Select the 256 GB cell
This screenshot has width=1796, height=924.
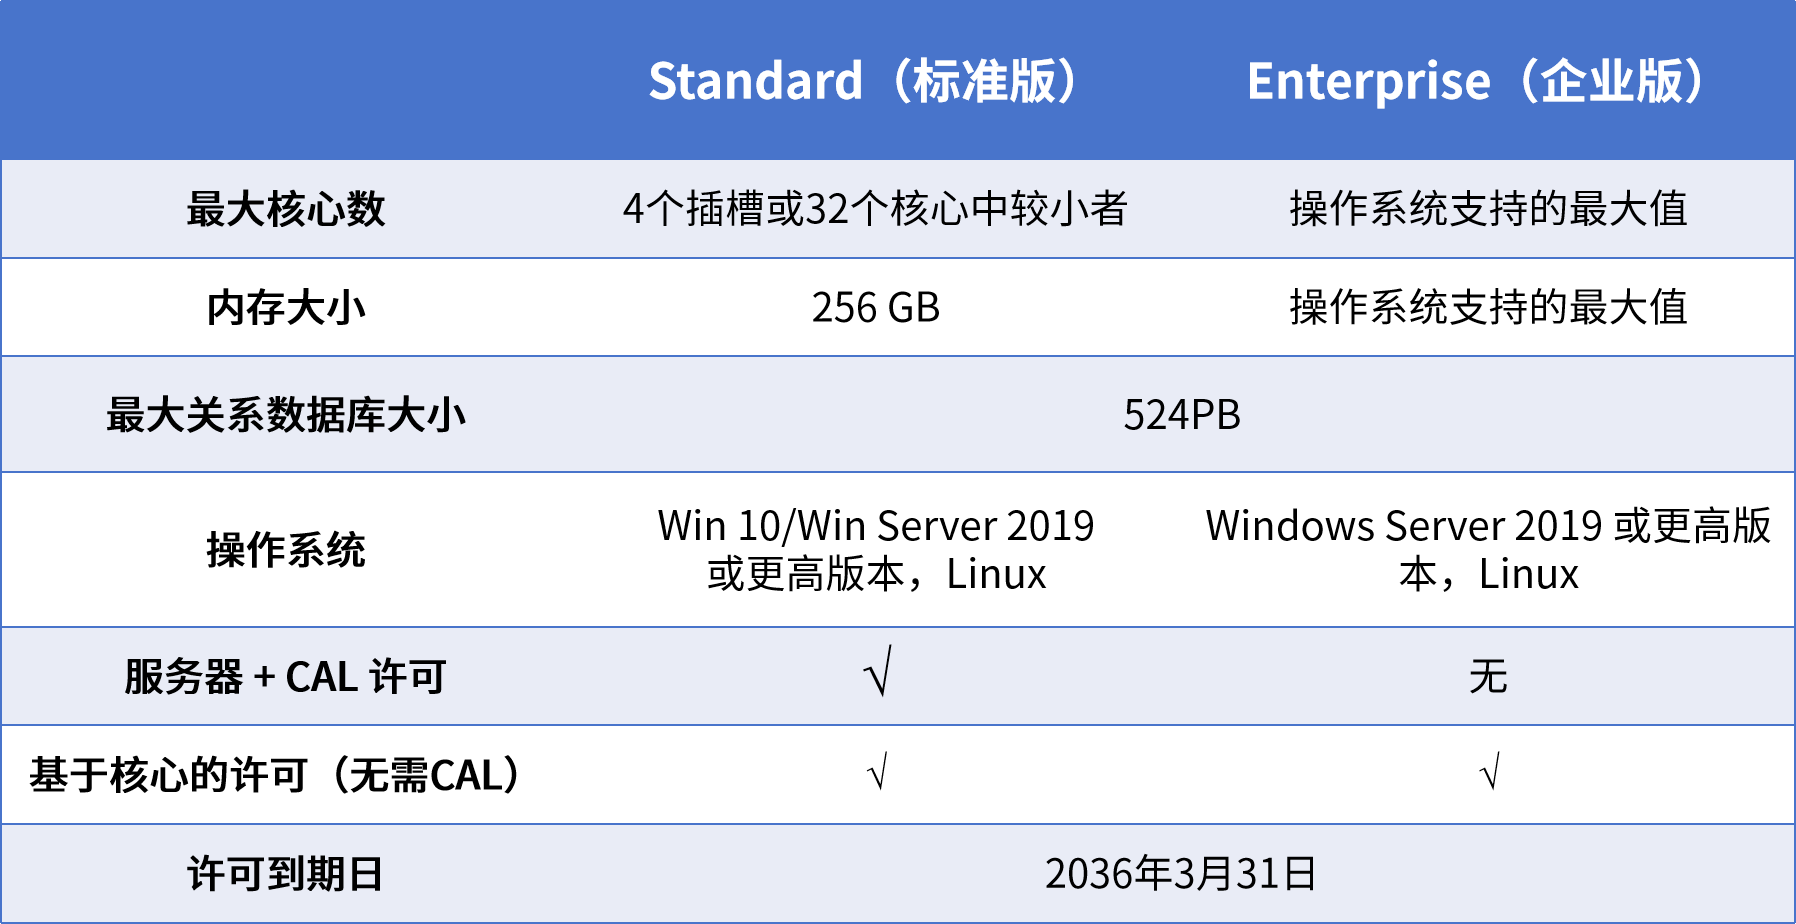[875, 307]
